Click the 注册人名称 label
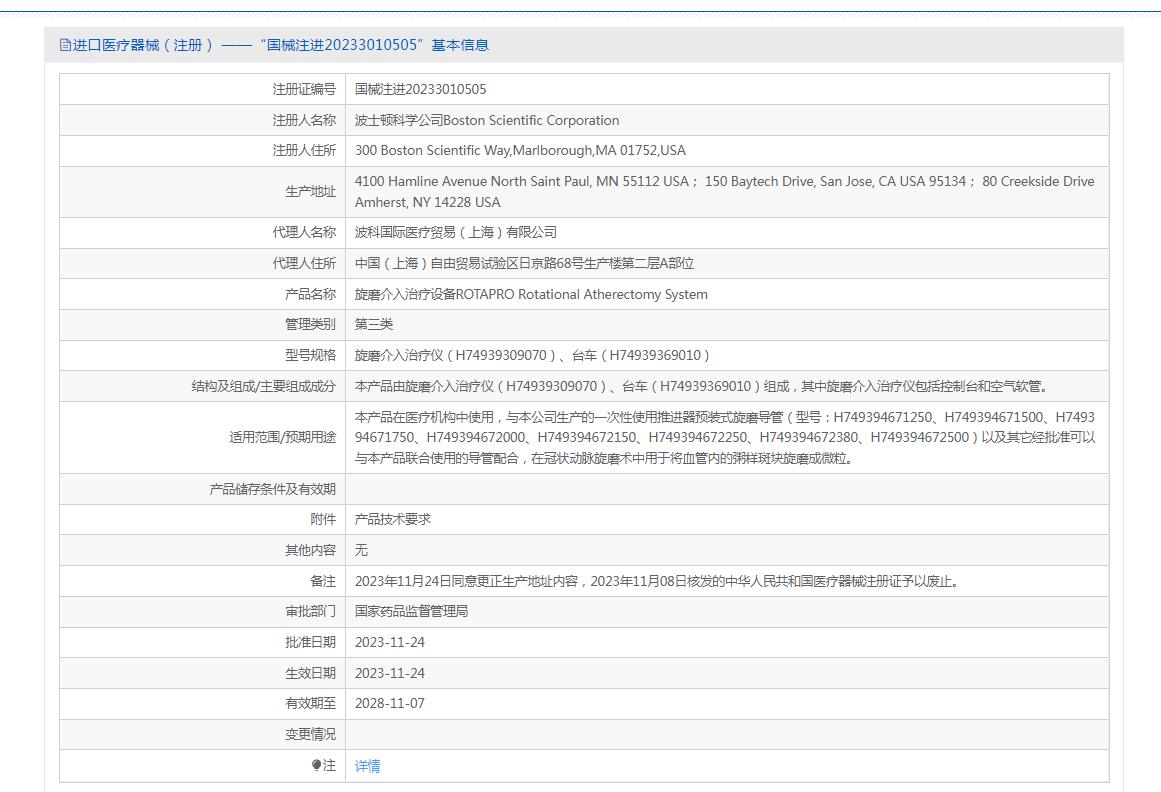The image size is (1161, 792). [x=304, y=120]
